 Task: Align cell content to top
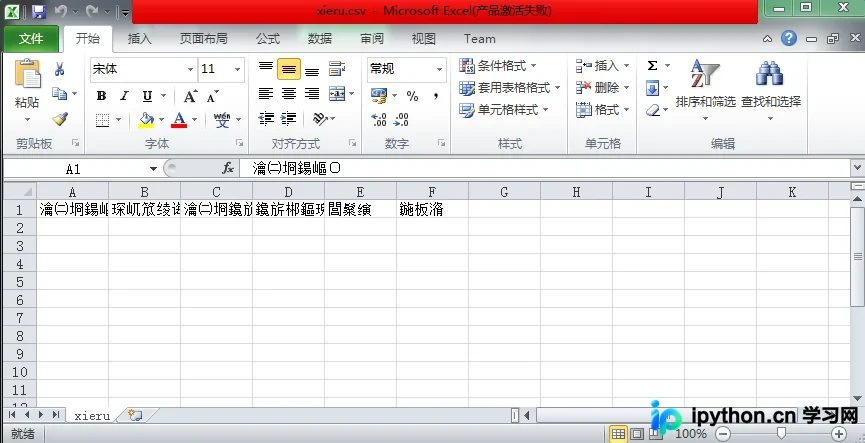[x=266, y=68]
